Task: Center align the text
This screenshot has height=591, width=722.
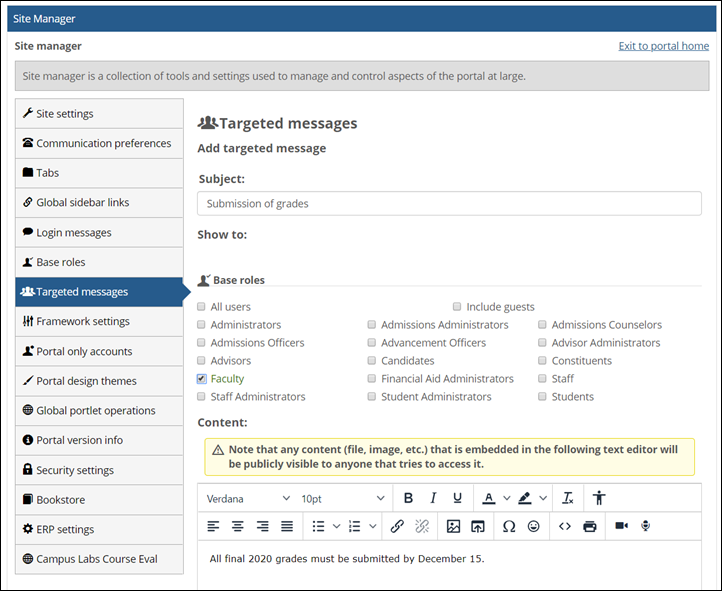Action: (x=238, y=526)
